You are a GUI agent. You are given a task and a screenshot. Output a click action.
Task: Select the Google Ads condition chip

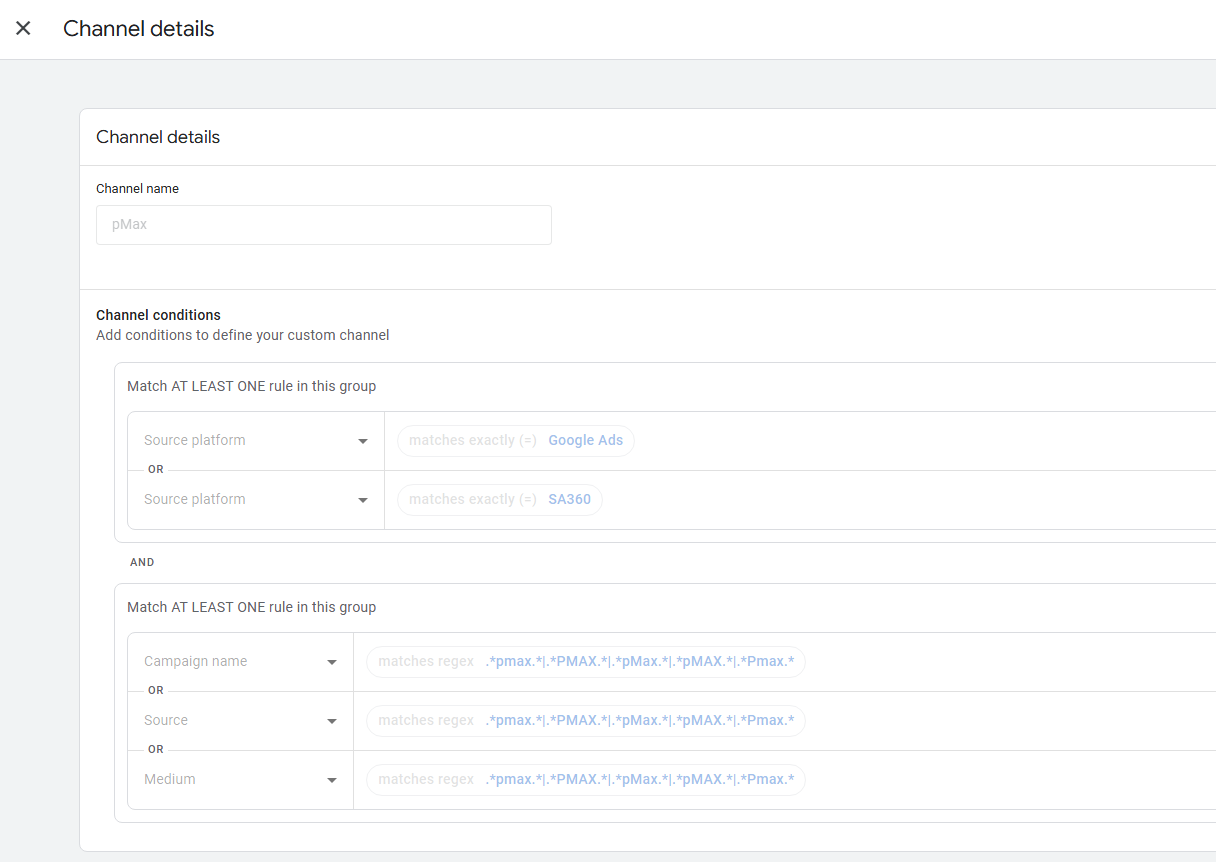[x=515, y=441]
